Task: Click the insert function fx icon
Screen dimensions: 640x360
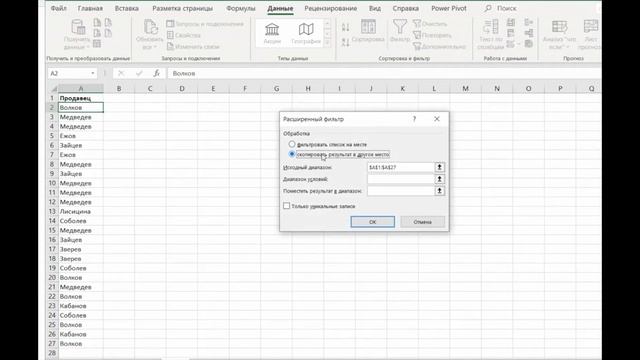Action: pyautogui.click(x=156, y=73)
